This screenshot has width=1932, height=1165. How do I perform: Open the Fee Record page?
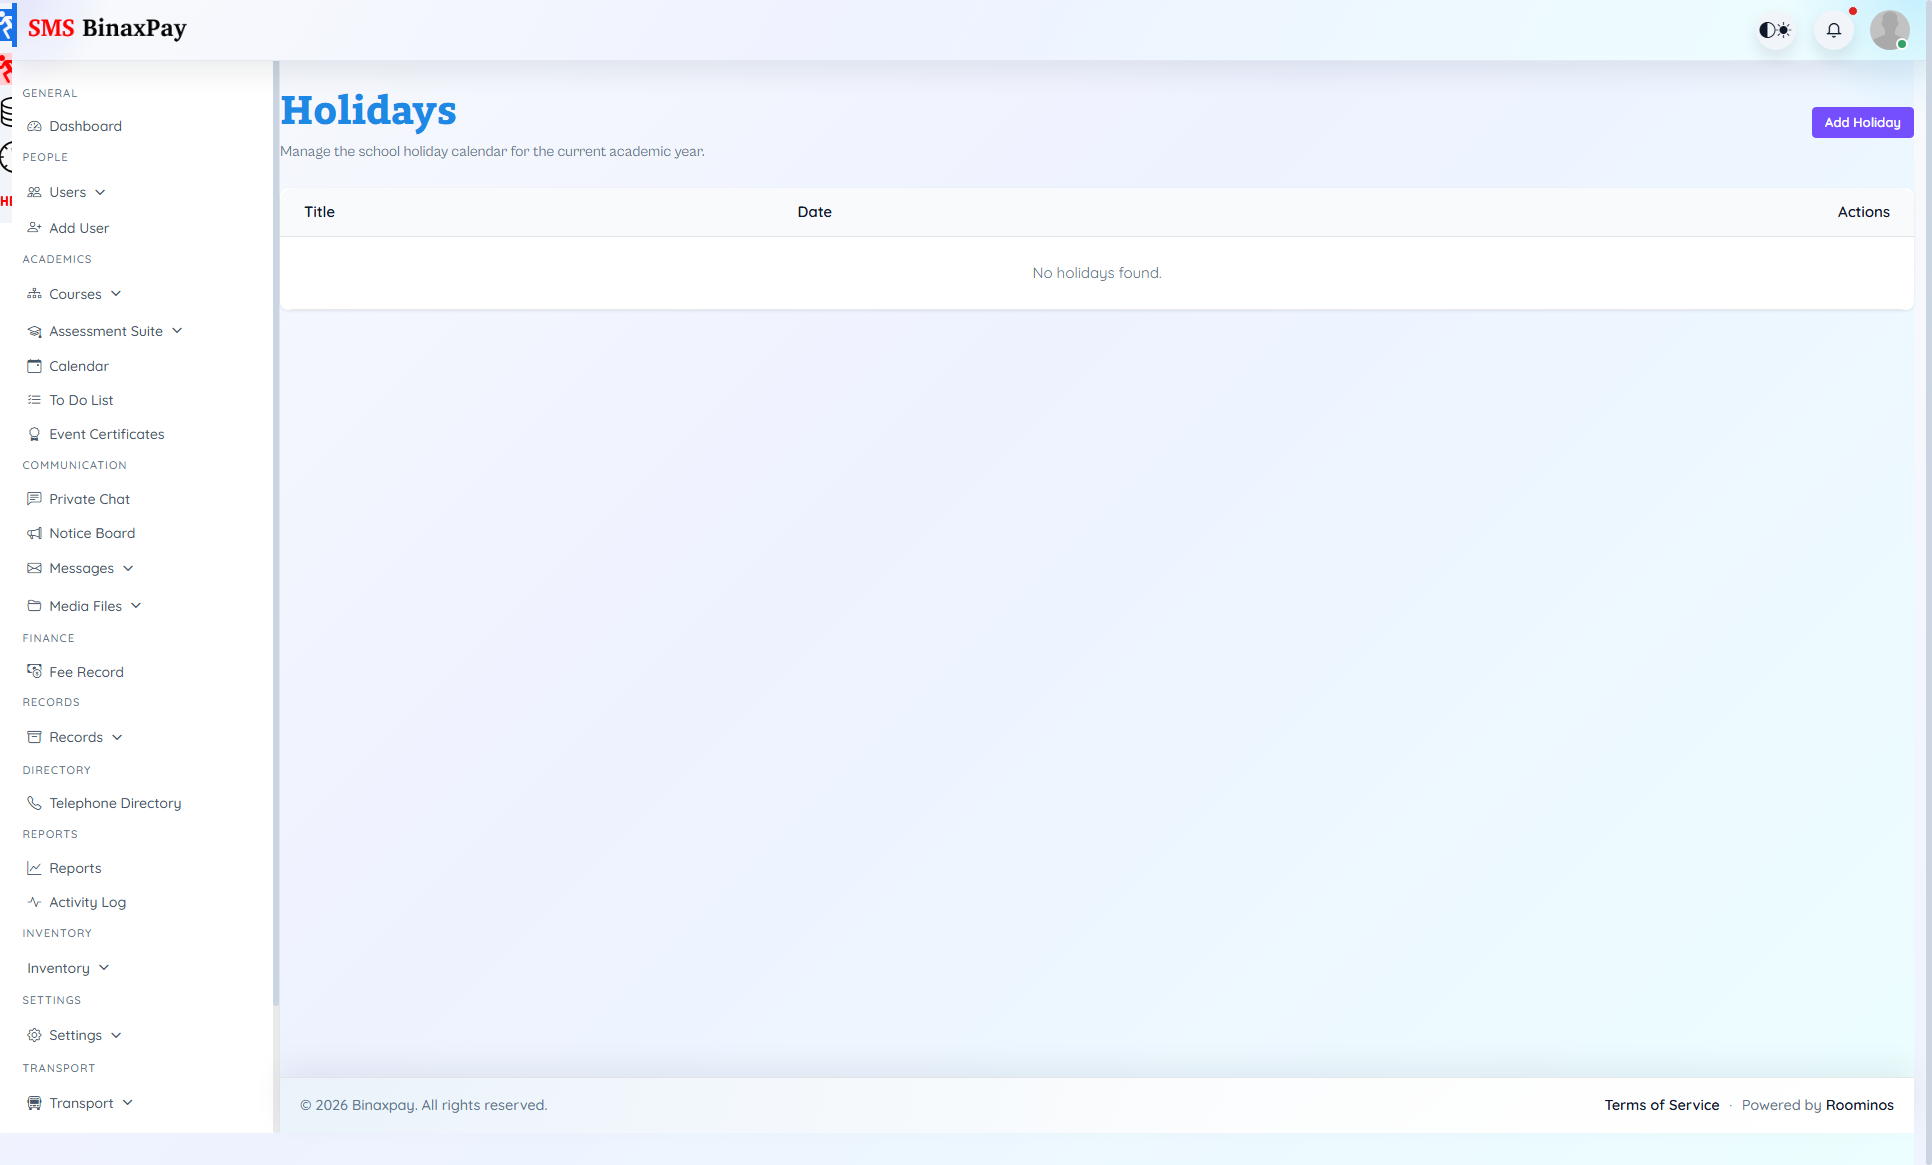pyautogui.click(x=86, y=671)
